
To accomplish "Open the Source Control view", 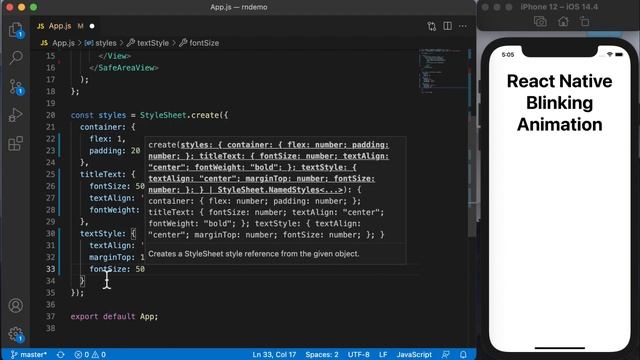I will click(x=16, y=87).
